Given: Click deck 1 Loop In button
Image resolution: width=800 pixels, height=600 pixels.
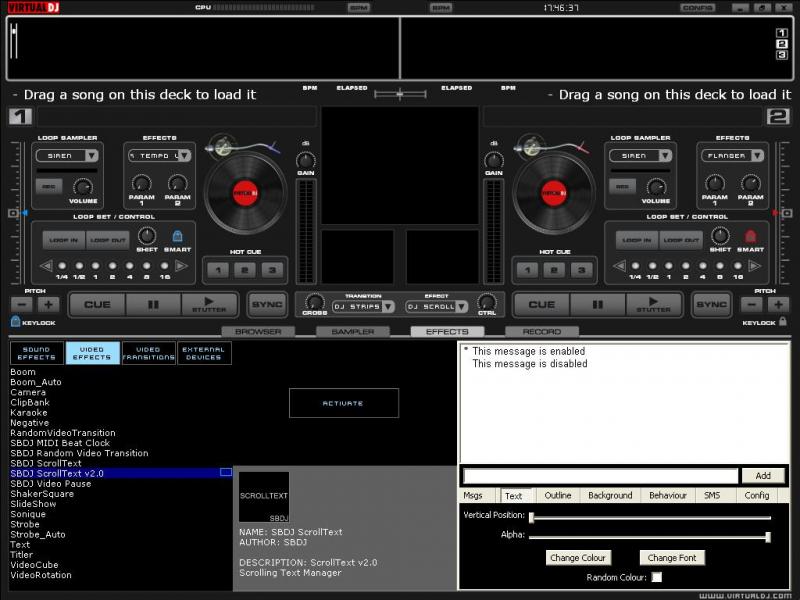Looking at the screenshot, I should tap(64, 240).
